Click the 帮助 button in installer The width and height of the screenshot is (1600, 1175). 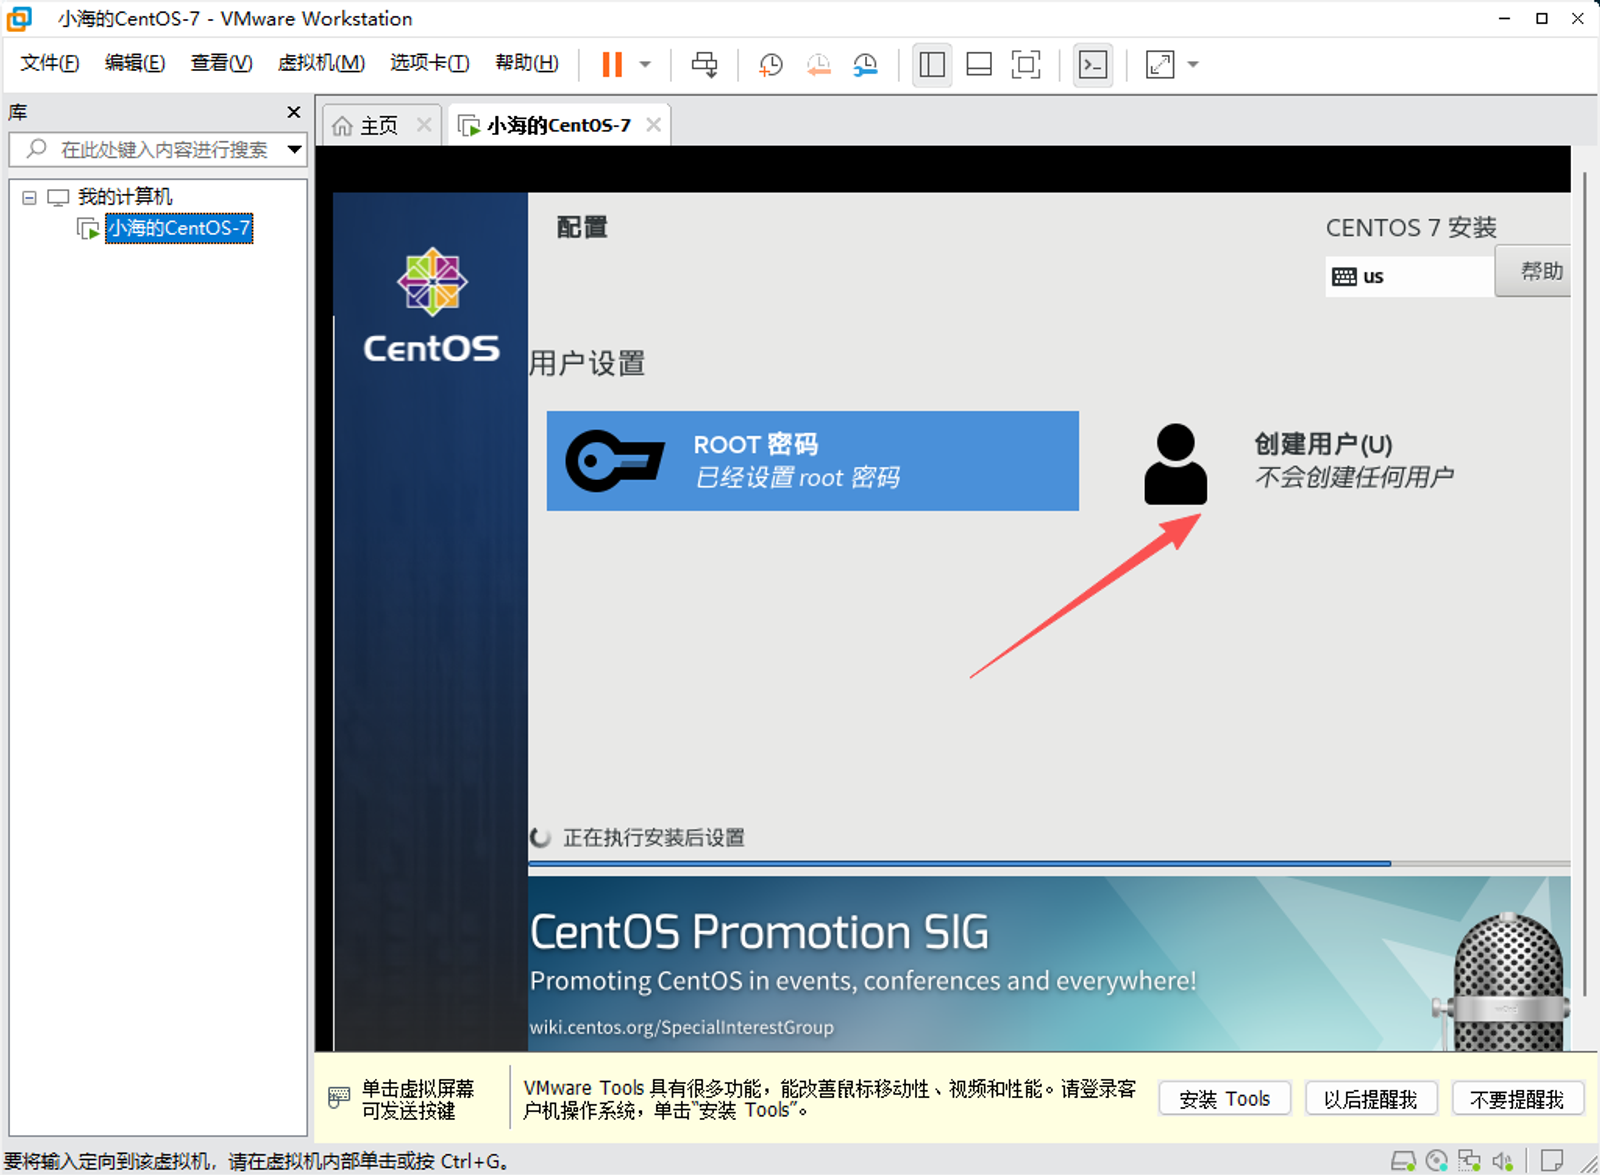tap(1534, 271)
